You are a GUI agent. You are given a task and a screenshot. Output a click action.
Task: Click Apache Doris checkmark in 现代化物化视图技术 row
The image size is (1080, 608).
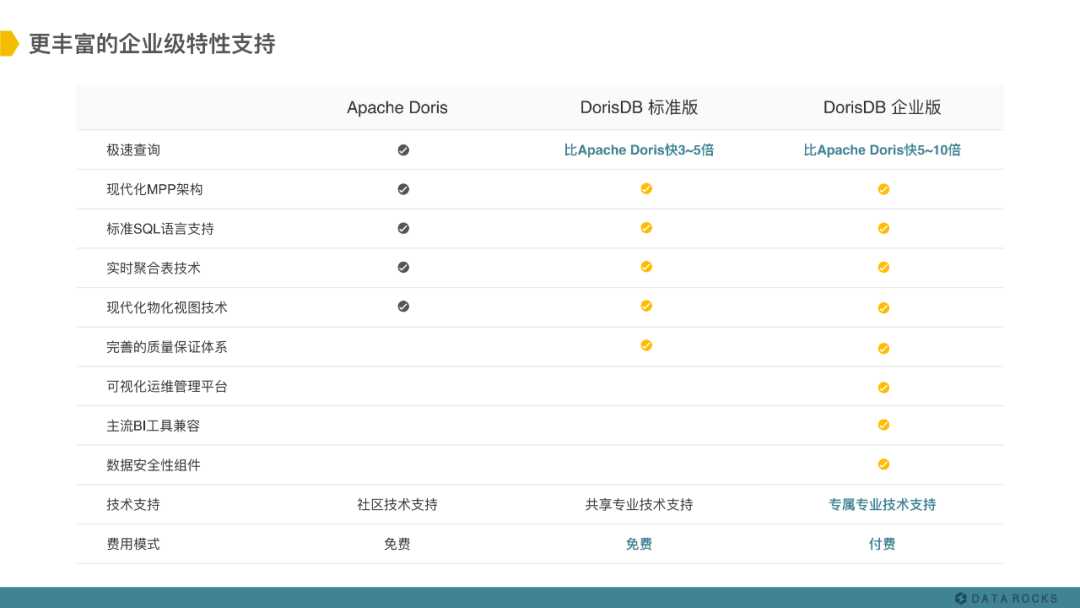point(404,306)
